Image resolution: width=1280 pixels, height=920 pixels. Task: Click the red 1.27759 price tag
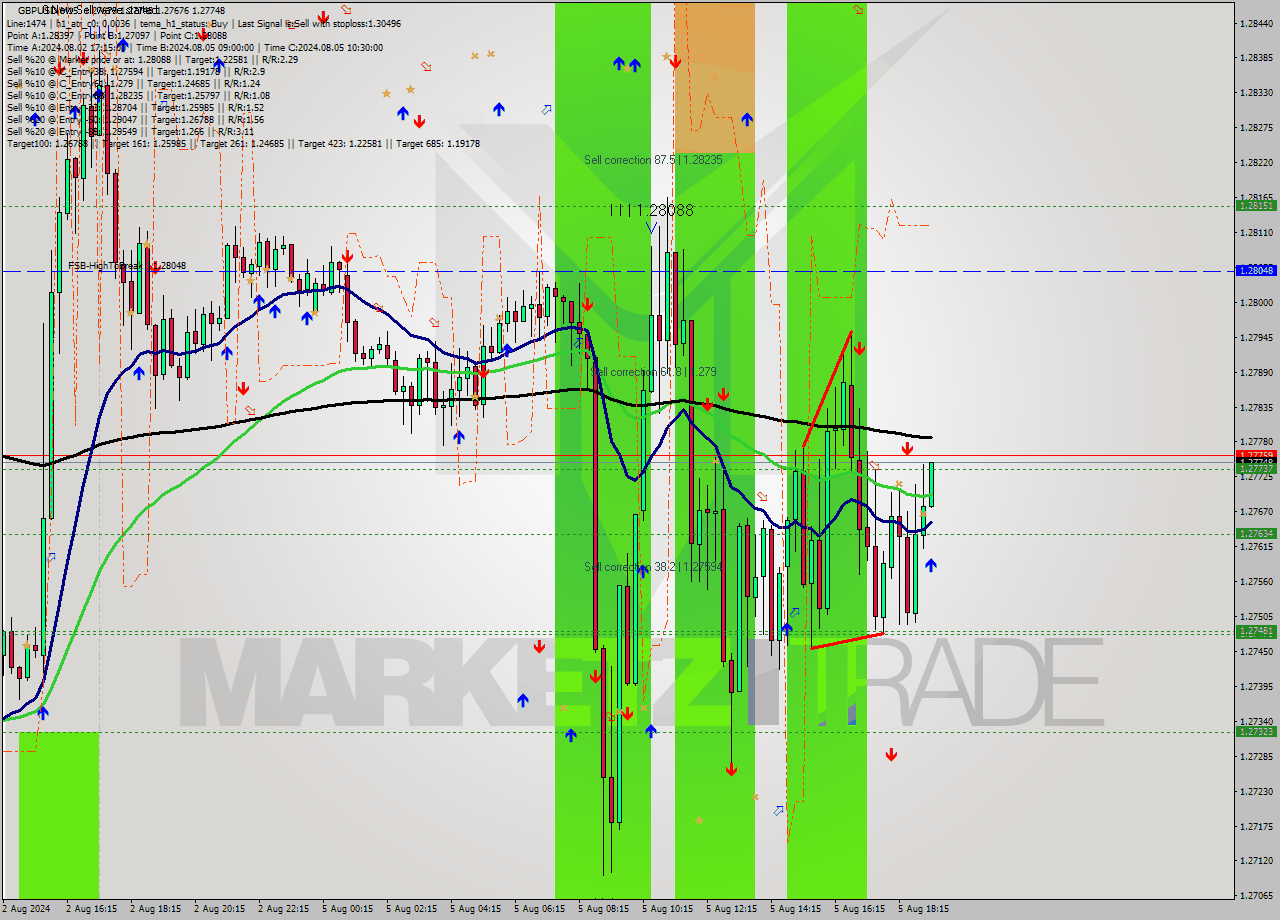pos(1256,455)
